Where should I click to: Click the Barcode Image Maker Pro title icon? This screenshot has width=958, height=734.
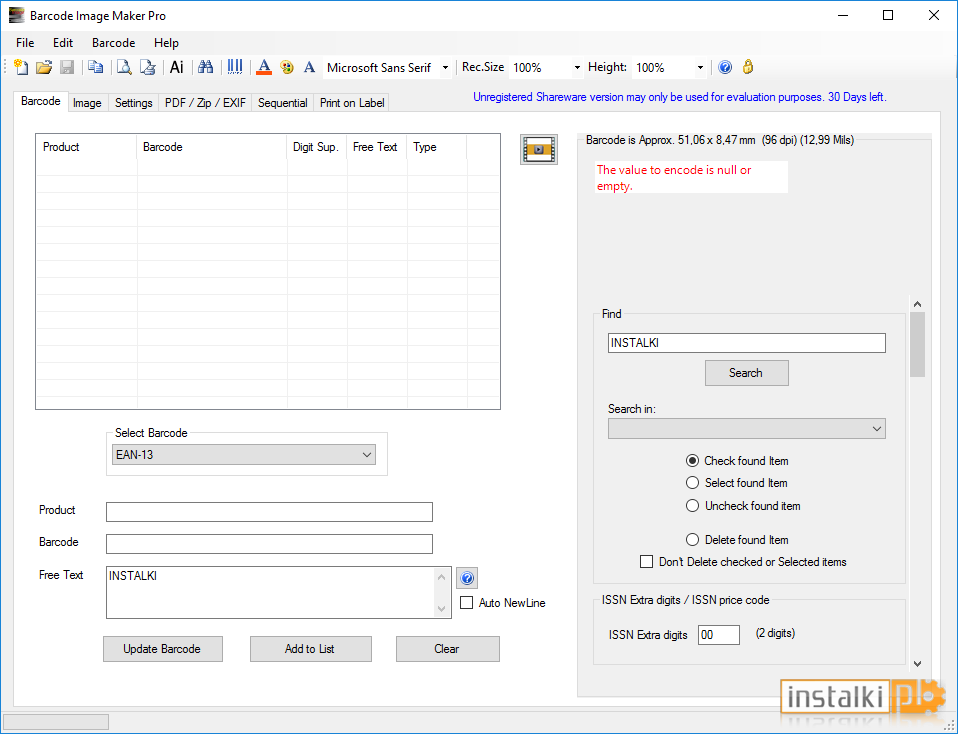tap(16, 15)
